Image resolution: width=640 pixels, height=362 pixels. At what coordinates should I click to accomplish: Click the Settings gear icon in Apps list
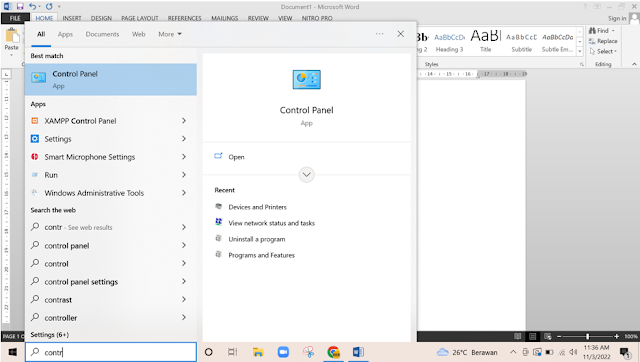[x=35, y=139]
